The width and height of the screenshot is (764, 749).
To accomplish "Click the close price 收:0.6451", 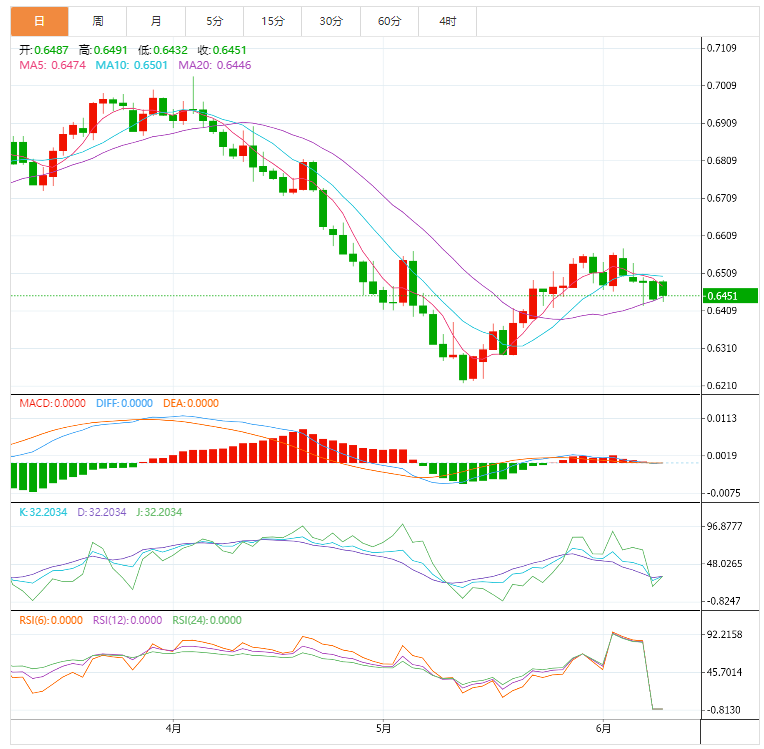I will (222, 50).
